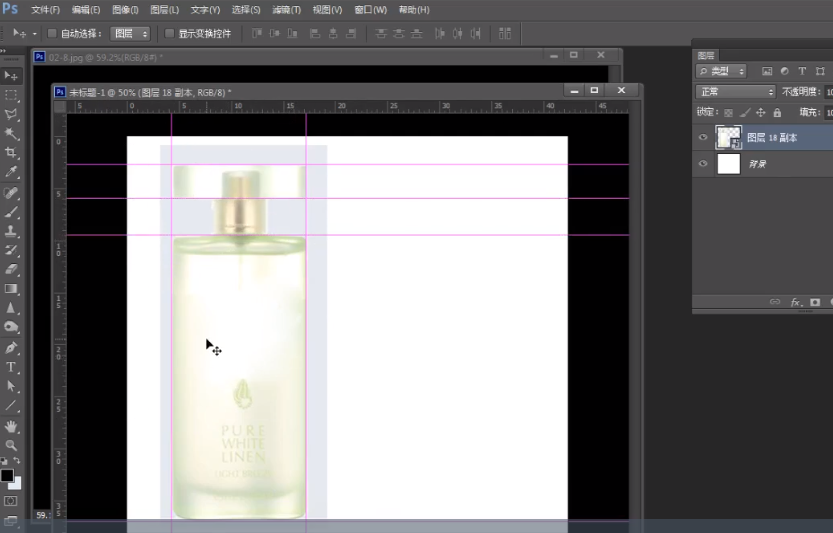Screen dimensions: 833x533
Task: Select the Clone Stamp tool
Action: 11,231
